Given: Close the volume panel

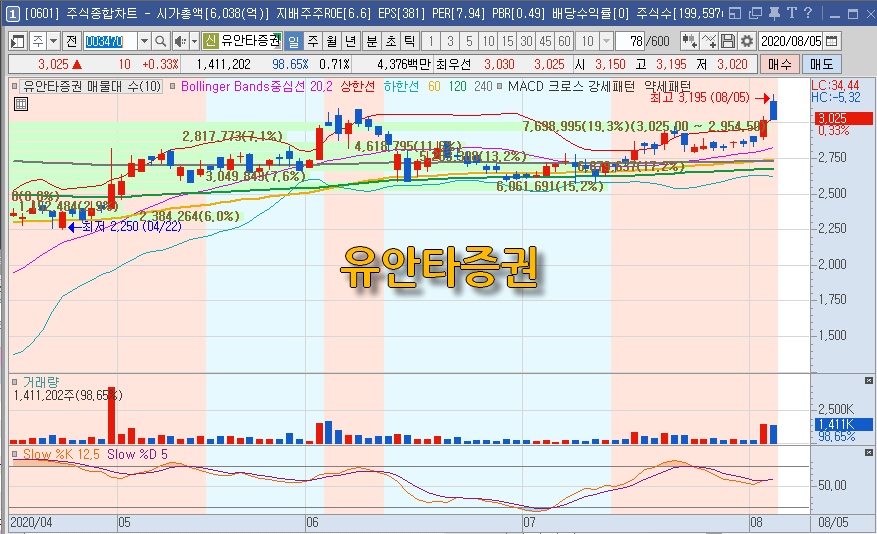Looking at the screenshot, I should point(869,381).
